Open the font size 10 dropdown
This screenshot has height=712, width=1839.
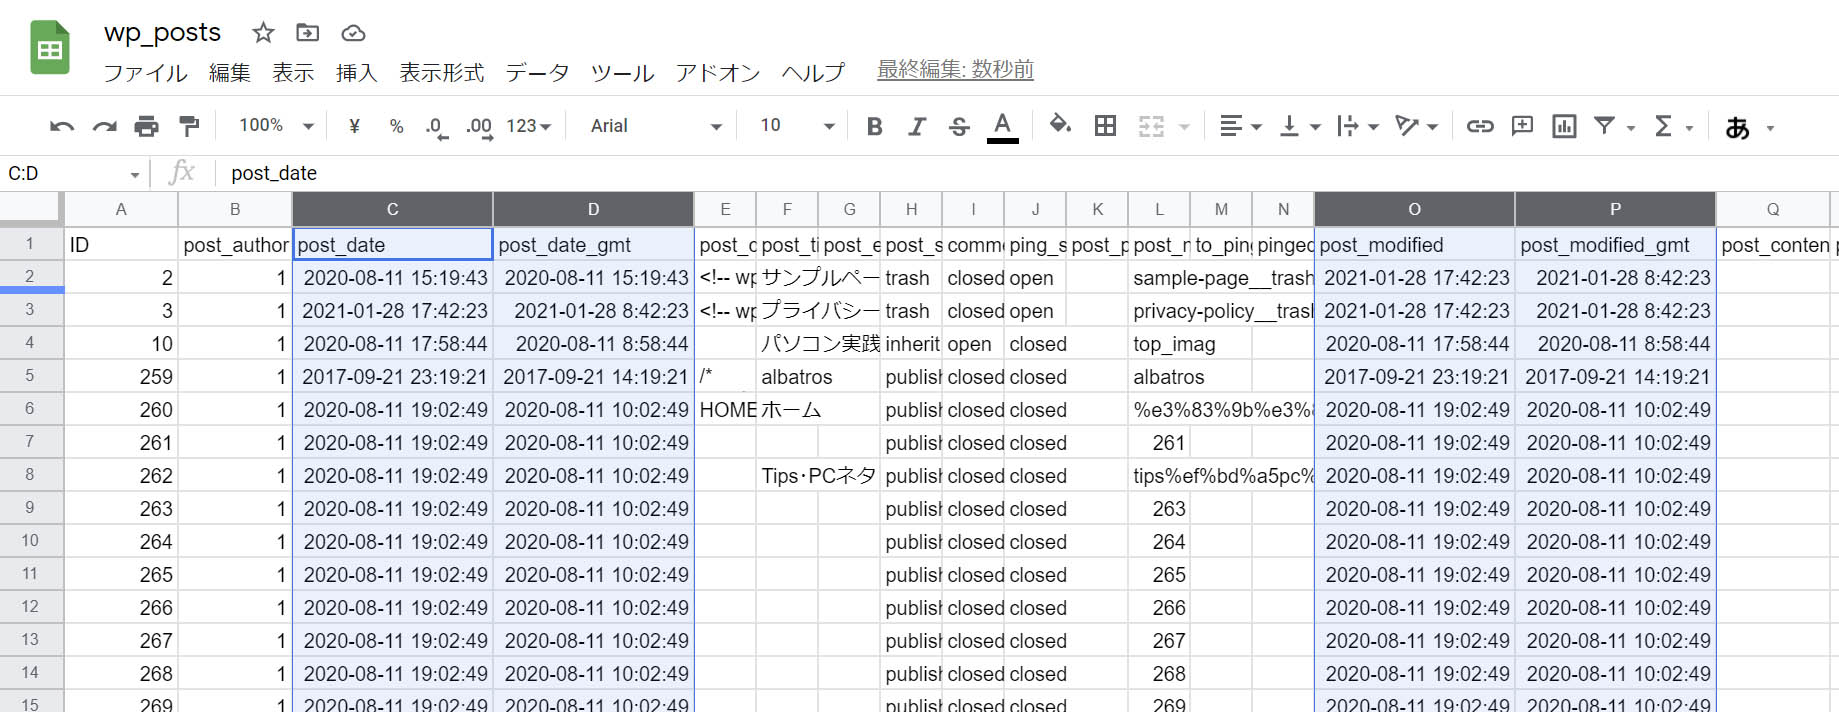click(797, 126)
